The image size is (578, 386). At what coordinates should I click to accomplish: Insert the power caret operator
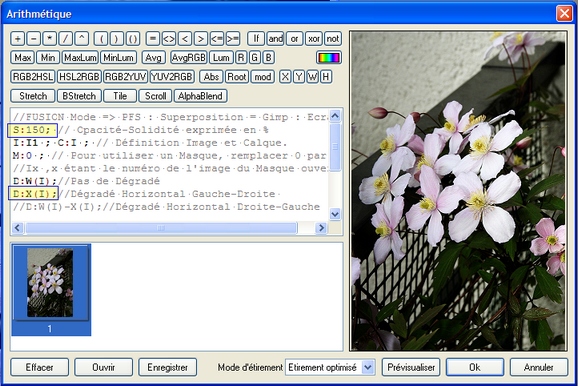81,39
